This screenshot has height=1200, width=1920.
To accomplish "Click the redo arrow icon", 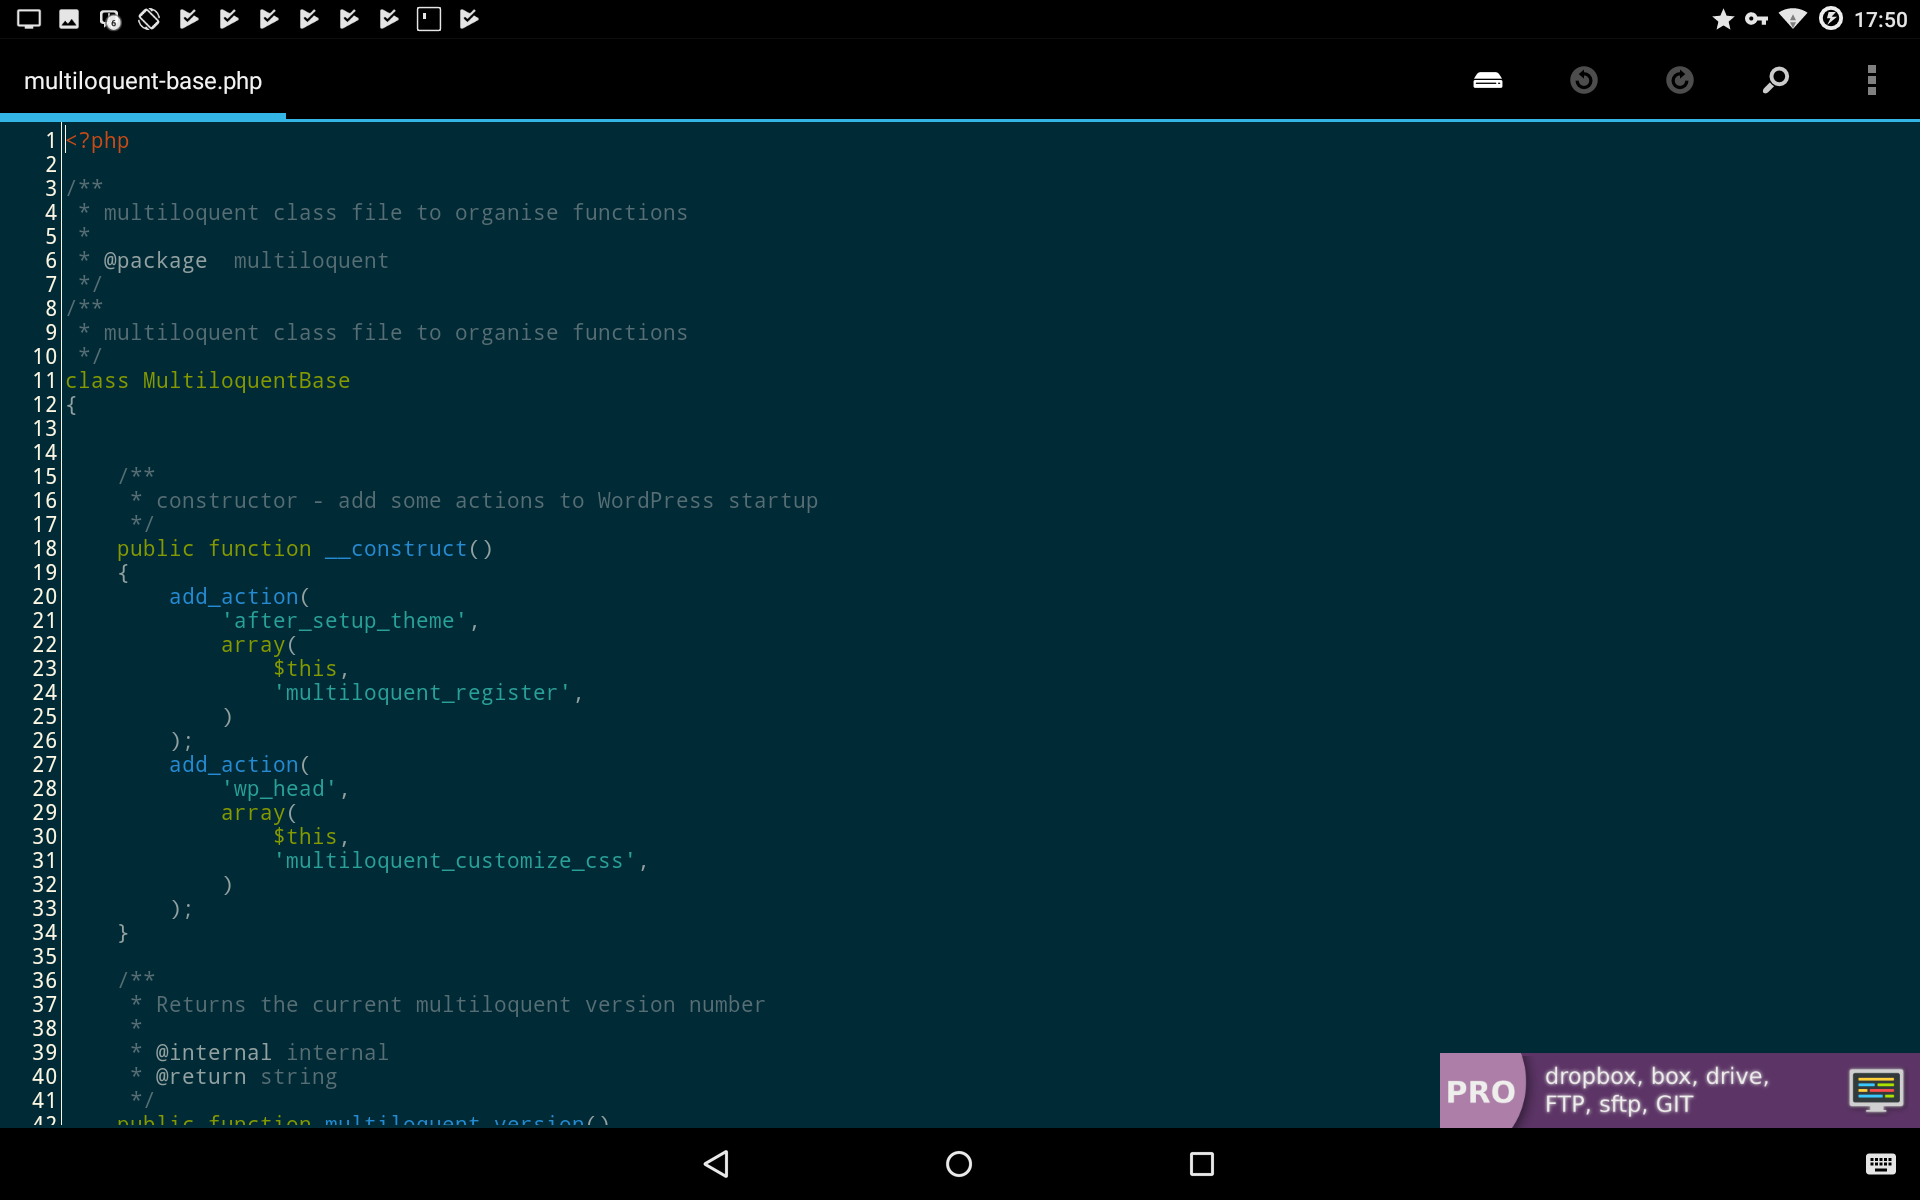I will (1679, 80).
